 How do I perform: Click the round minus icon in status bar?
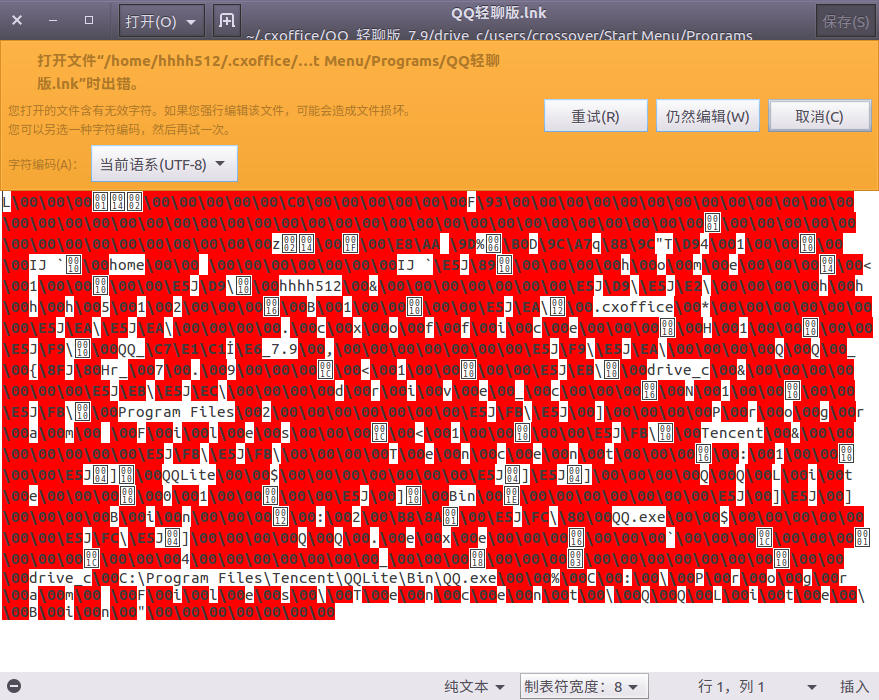click(x=14, y=686)
